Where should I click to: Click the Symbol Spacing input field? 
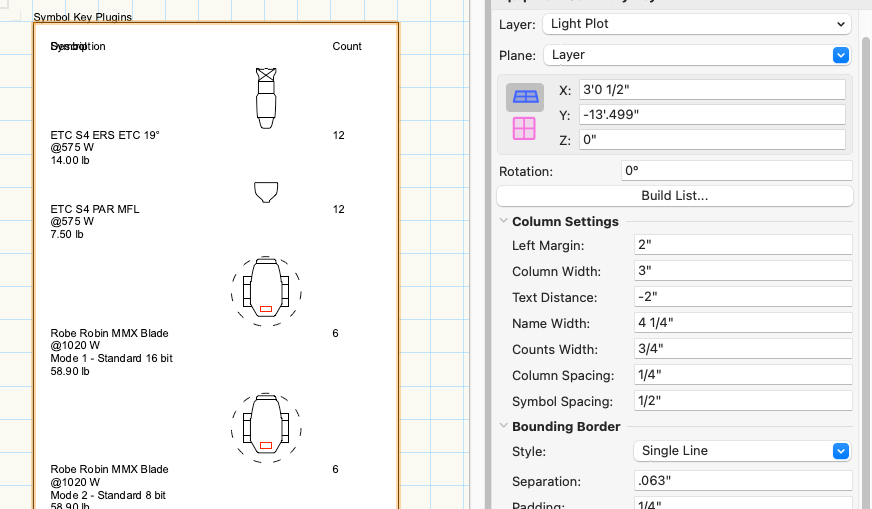[x=742, y=401]
